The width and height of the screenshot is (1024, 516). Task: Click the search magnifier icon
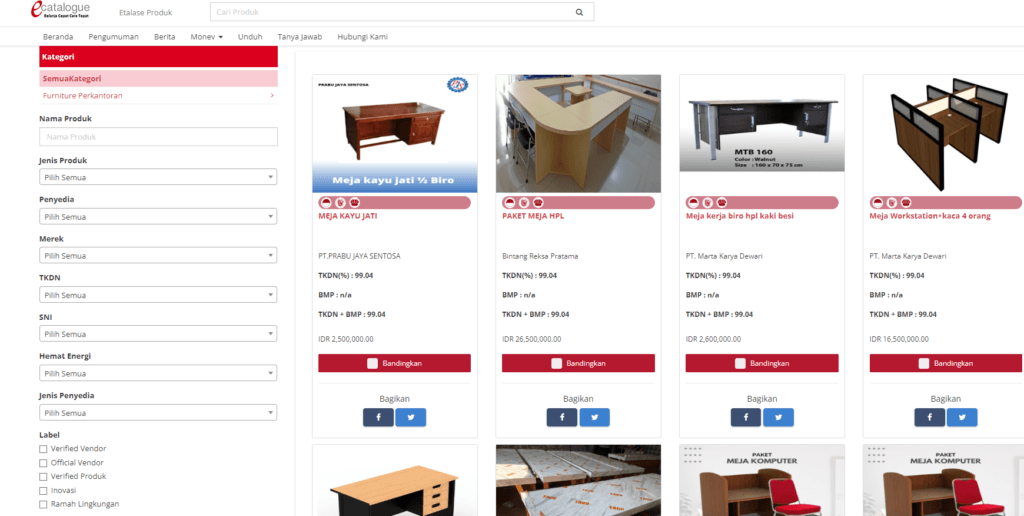coord(579,12)
